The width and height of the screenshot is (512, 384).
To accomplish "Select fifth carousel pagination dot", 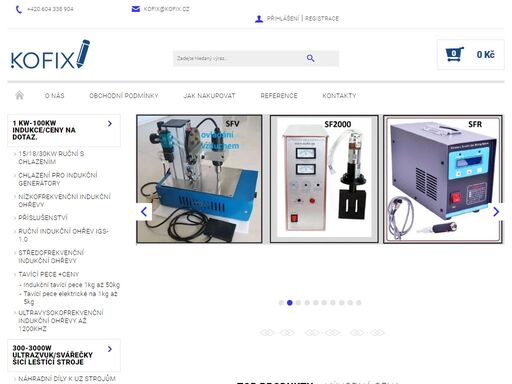I will point(316,303).
